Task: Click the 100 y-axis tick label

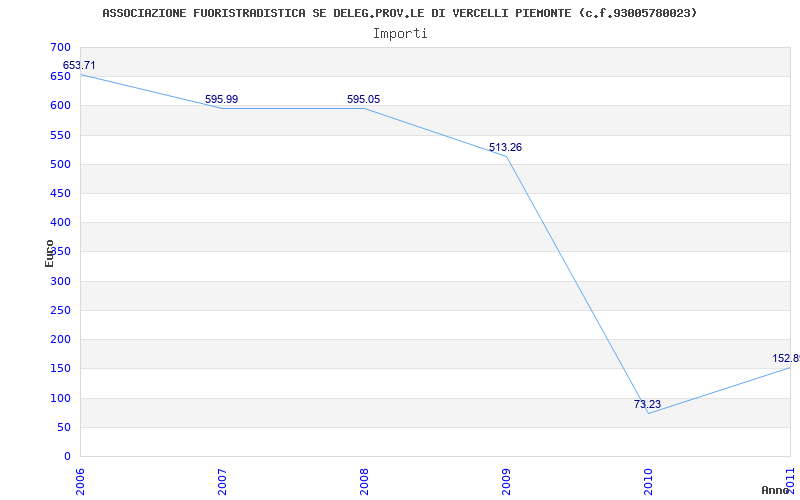Action: pos(60,398)
